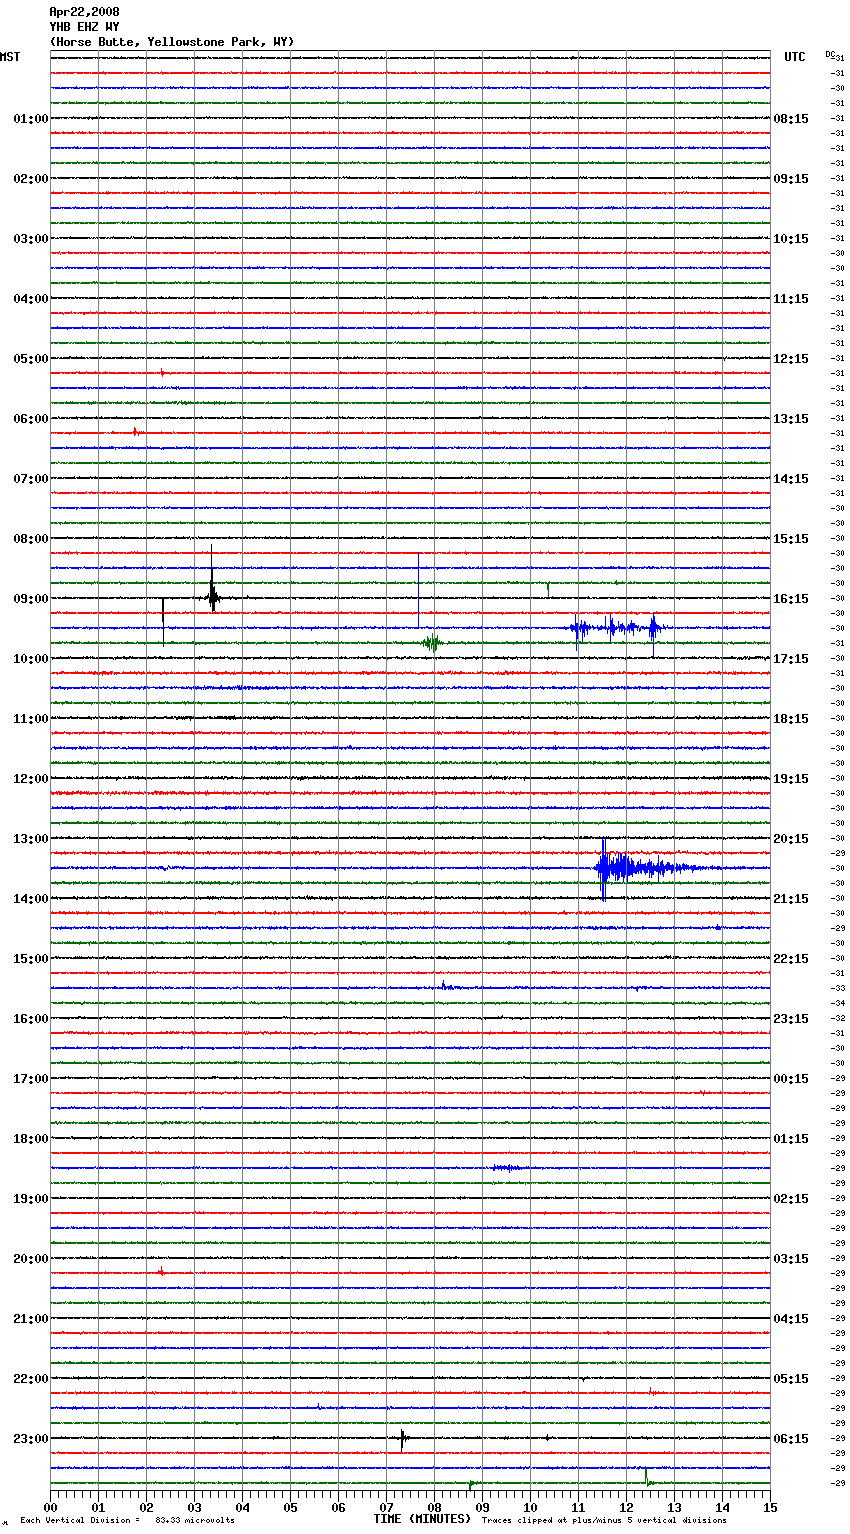This screenshot has height=1534, width=850.
Task: Click the bottom axis minute tick label 12
Action: (x=626, y=1507)
